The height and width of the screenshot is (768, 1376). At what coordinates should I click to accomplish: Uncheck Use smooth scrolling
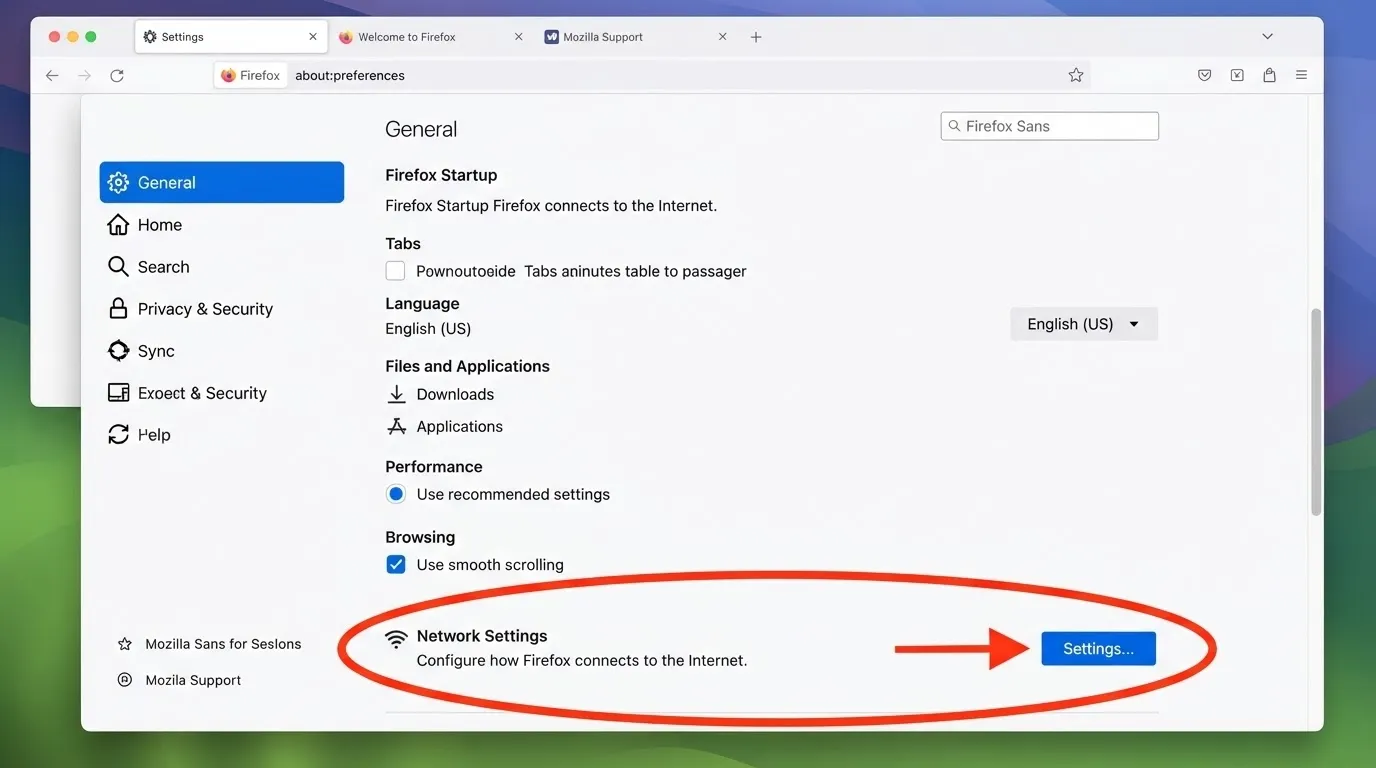click(x=396, y=564)
